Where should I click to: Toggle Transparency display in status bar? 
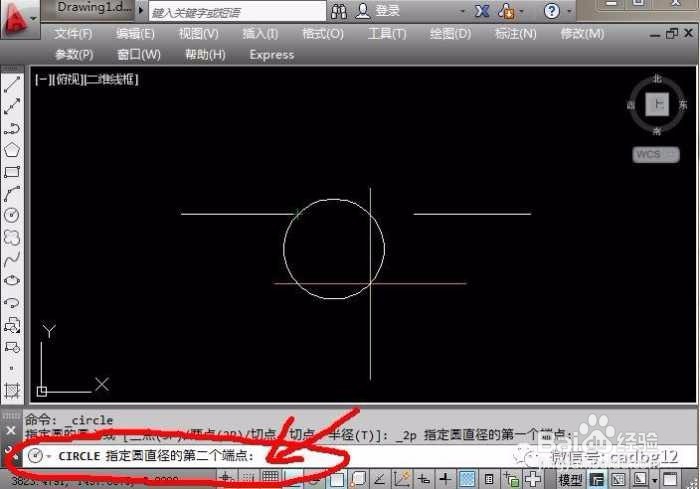click(467, 480)
